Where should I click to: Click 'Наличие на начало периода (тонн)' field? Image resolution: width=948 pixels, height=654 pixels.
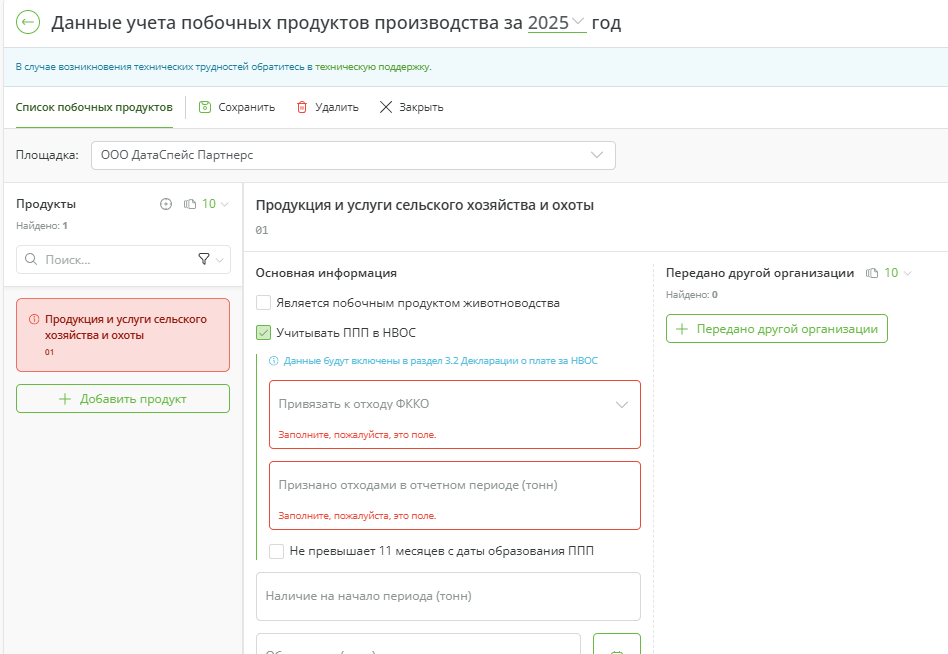[448, 596]
